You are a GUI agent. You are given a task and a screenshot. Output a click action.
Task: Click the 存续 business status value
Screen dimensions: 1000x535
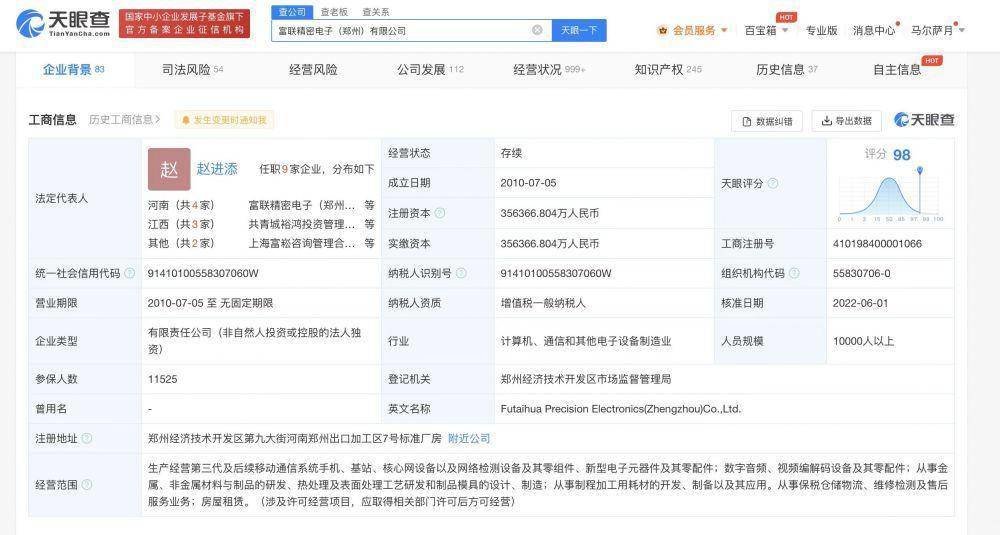click(511, 153)
